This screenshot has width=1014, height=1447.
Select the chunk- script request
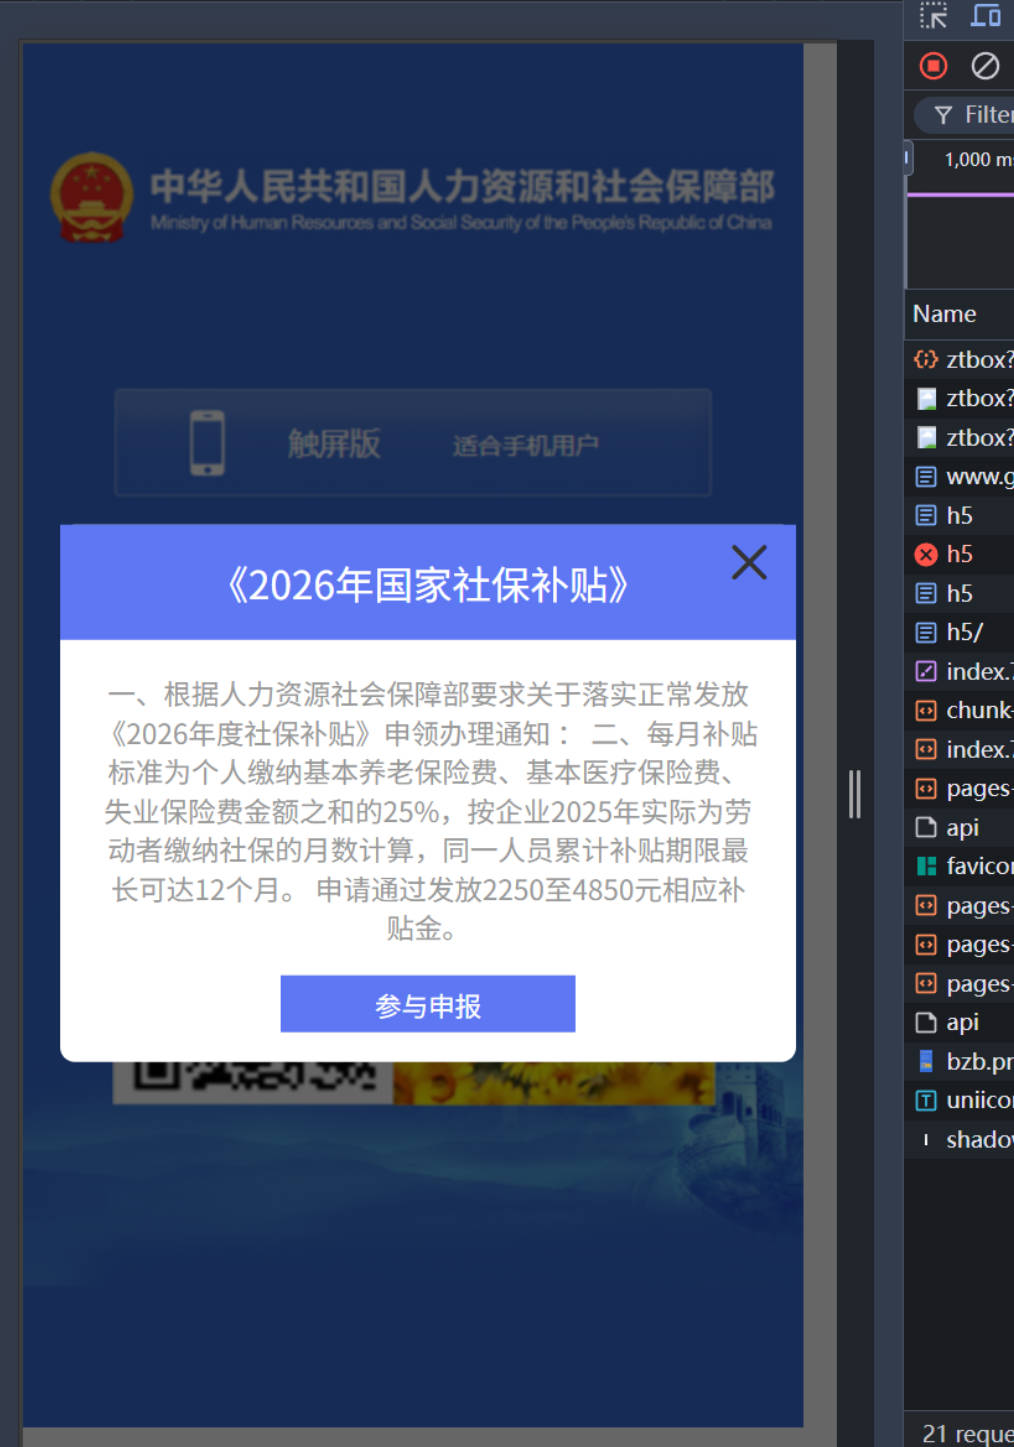(x=977, y=710)
